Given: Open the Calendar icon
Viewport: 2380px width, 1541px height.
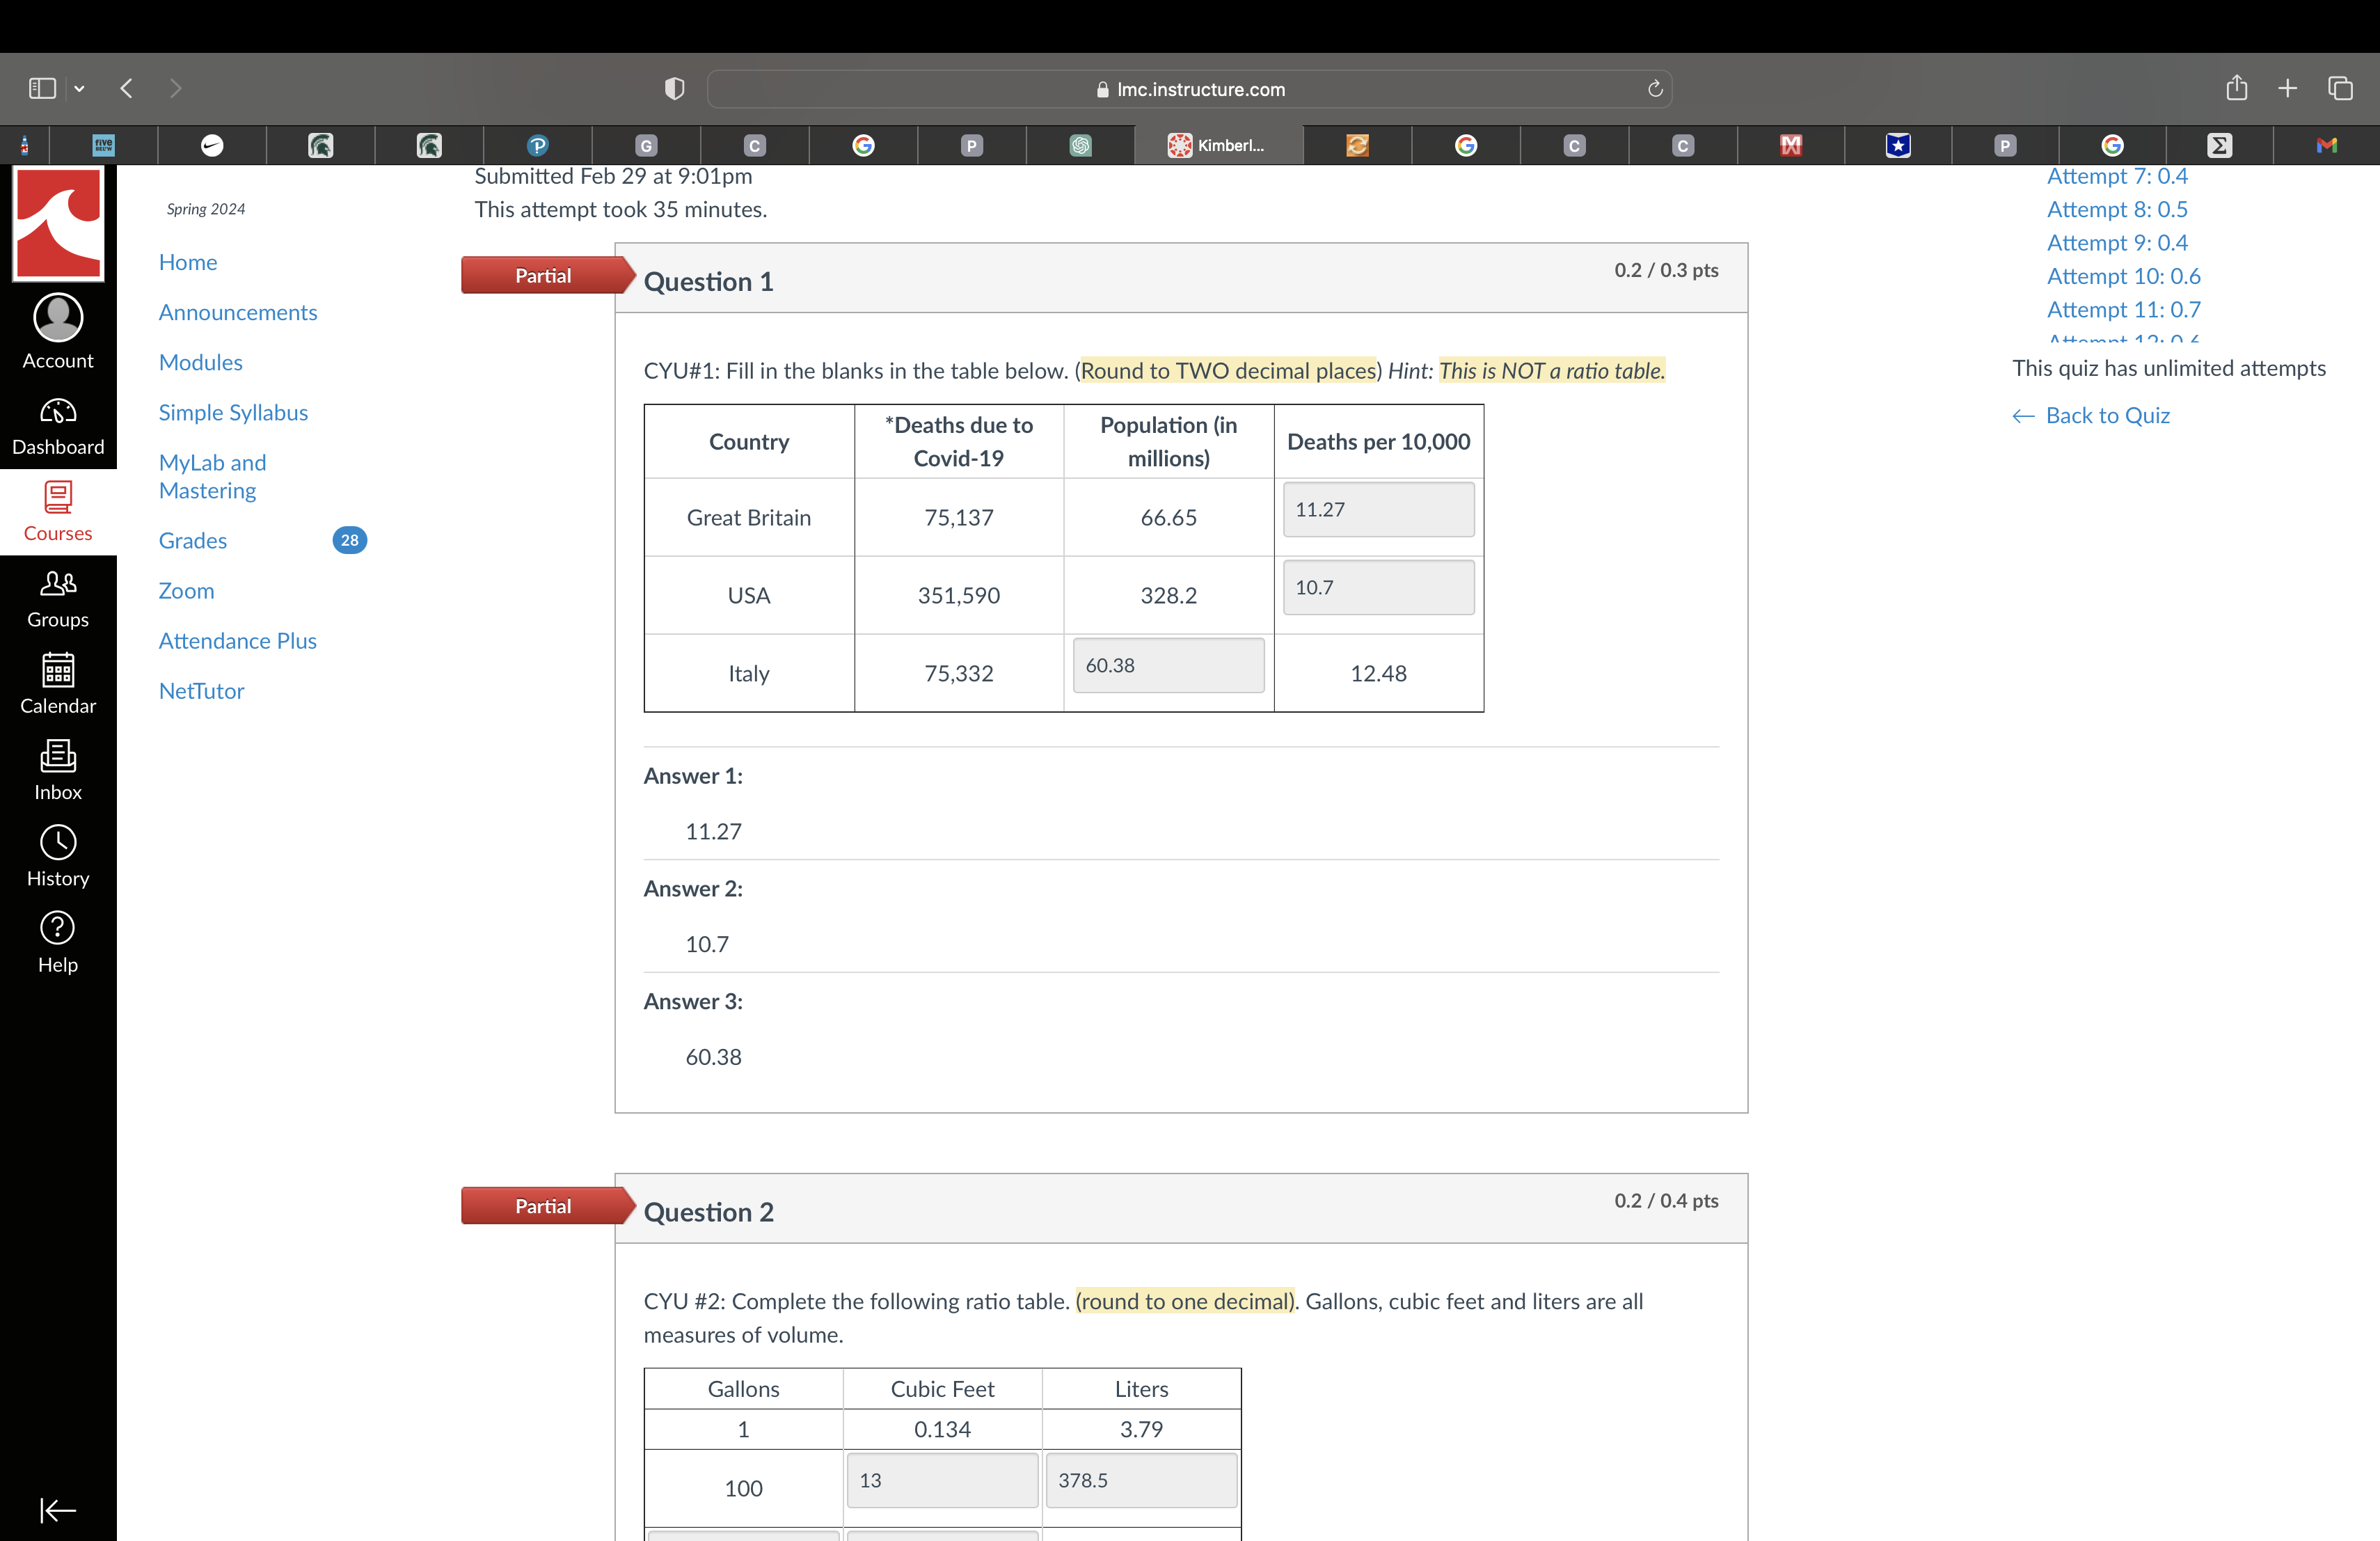Looking at the screenshot, I should point(58,670).
